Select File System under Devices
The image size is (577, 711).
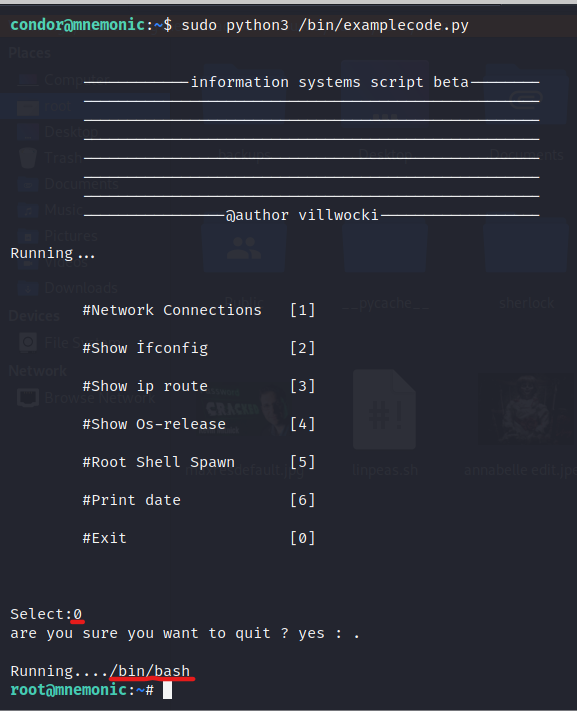click(69, 342)
